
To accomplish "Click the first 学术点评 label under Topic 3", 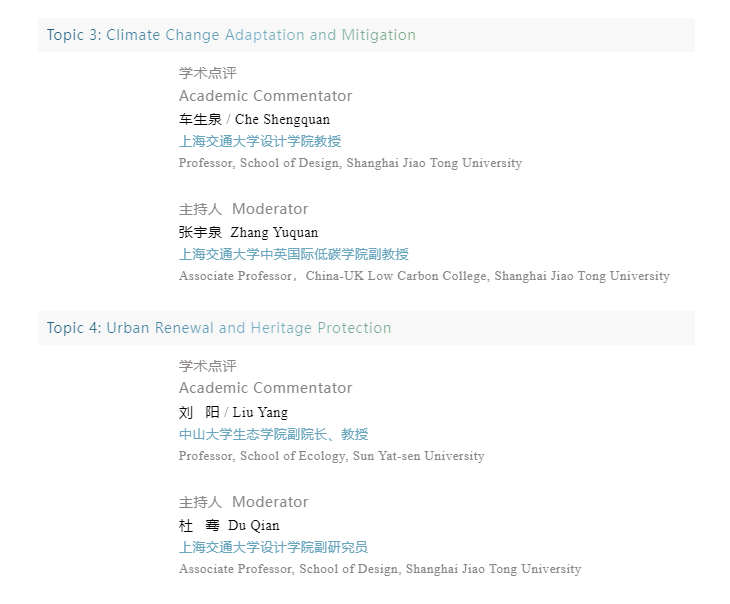I will pos(208,73).
